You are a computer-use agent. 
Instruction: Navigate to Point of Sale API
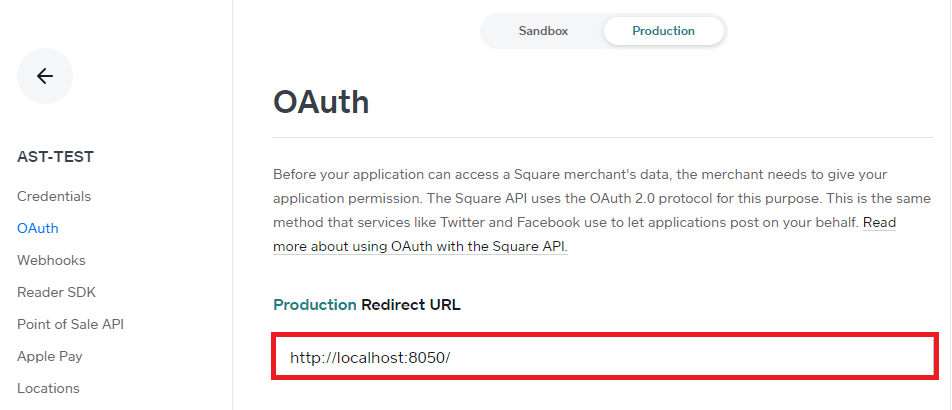pyautogui.click(x=70, y=324)
